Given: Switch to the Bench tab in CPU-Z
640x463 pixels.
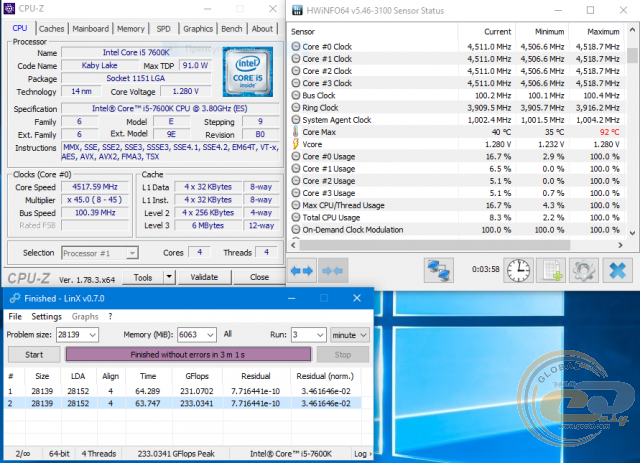Looking at the screenshot, I should pos(232,29).
